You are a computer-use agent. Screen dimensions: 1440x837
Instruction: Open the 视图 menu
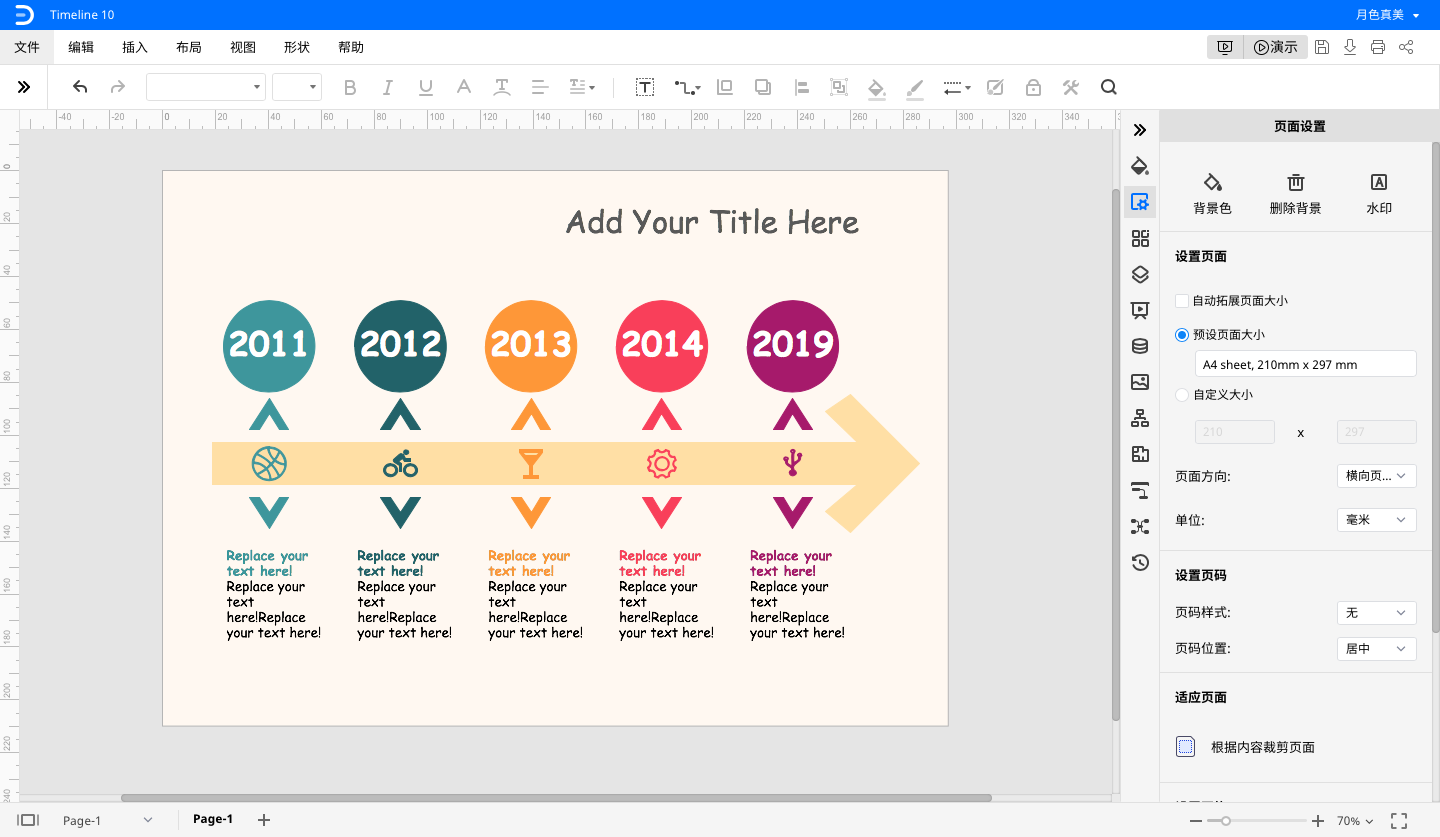tap(243, 47)
